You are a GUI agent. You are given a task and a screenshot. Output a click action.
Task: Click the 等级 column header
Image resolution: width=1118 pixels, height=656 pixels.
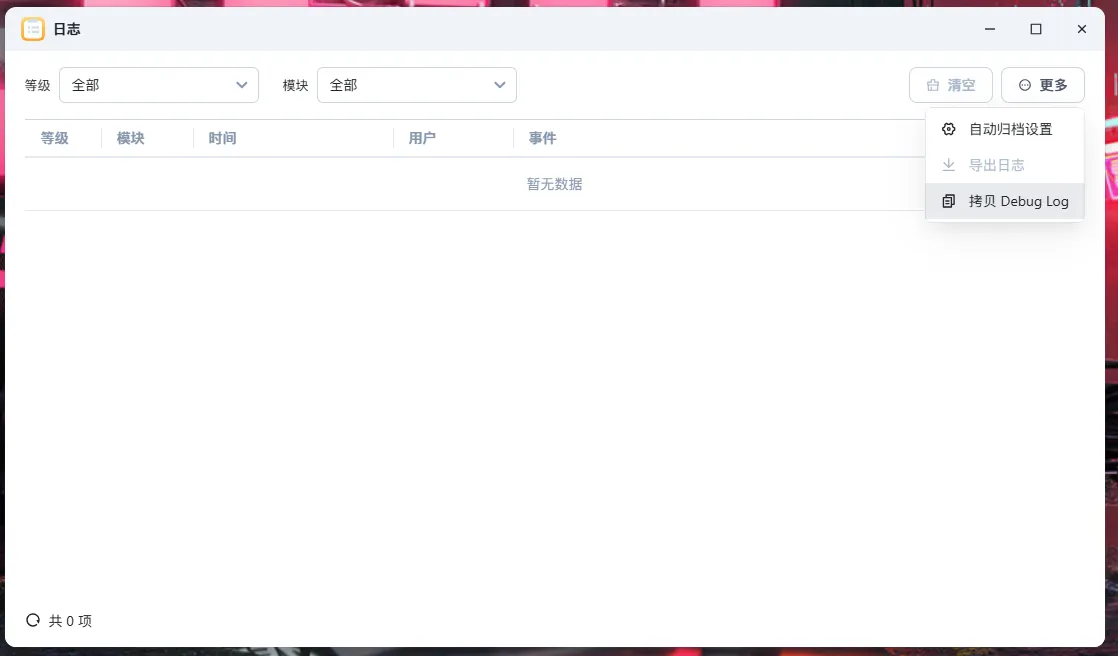point(55,138)
